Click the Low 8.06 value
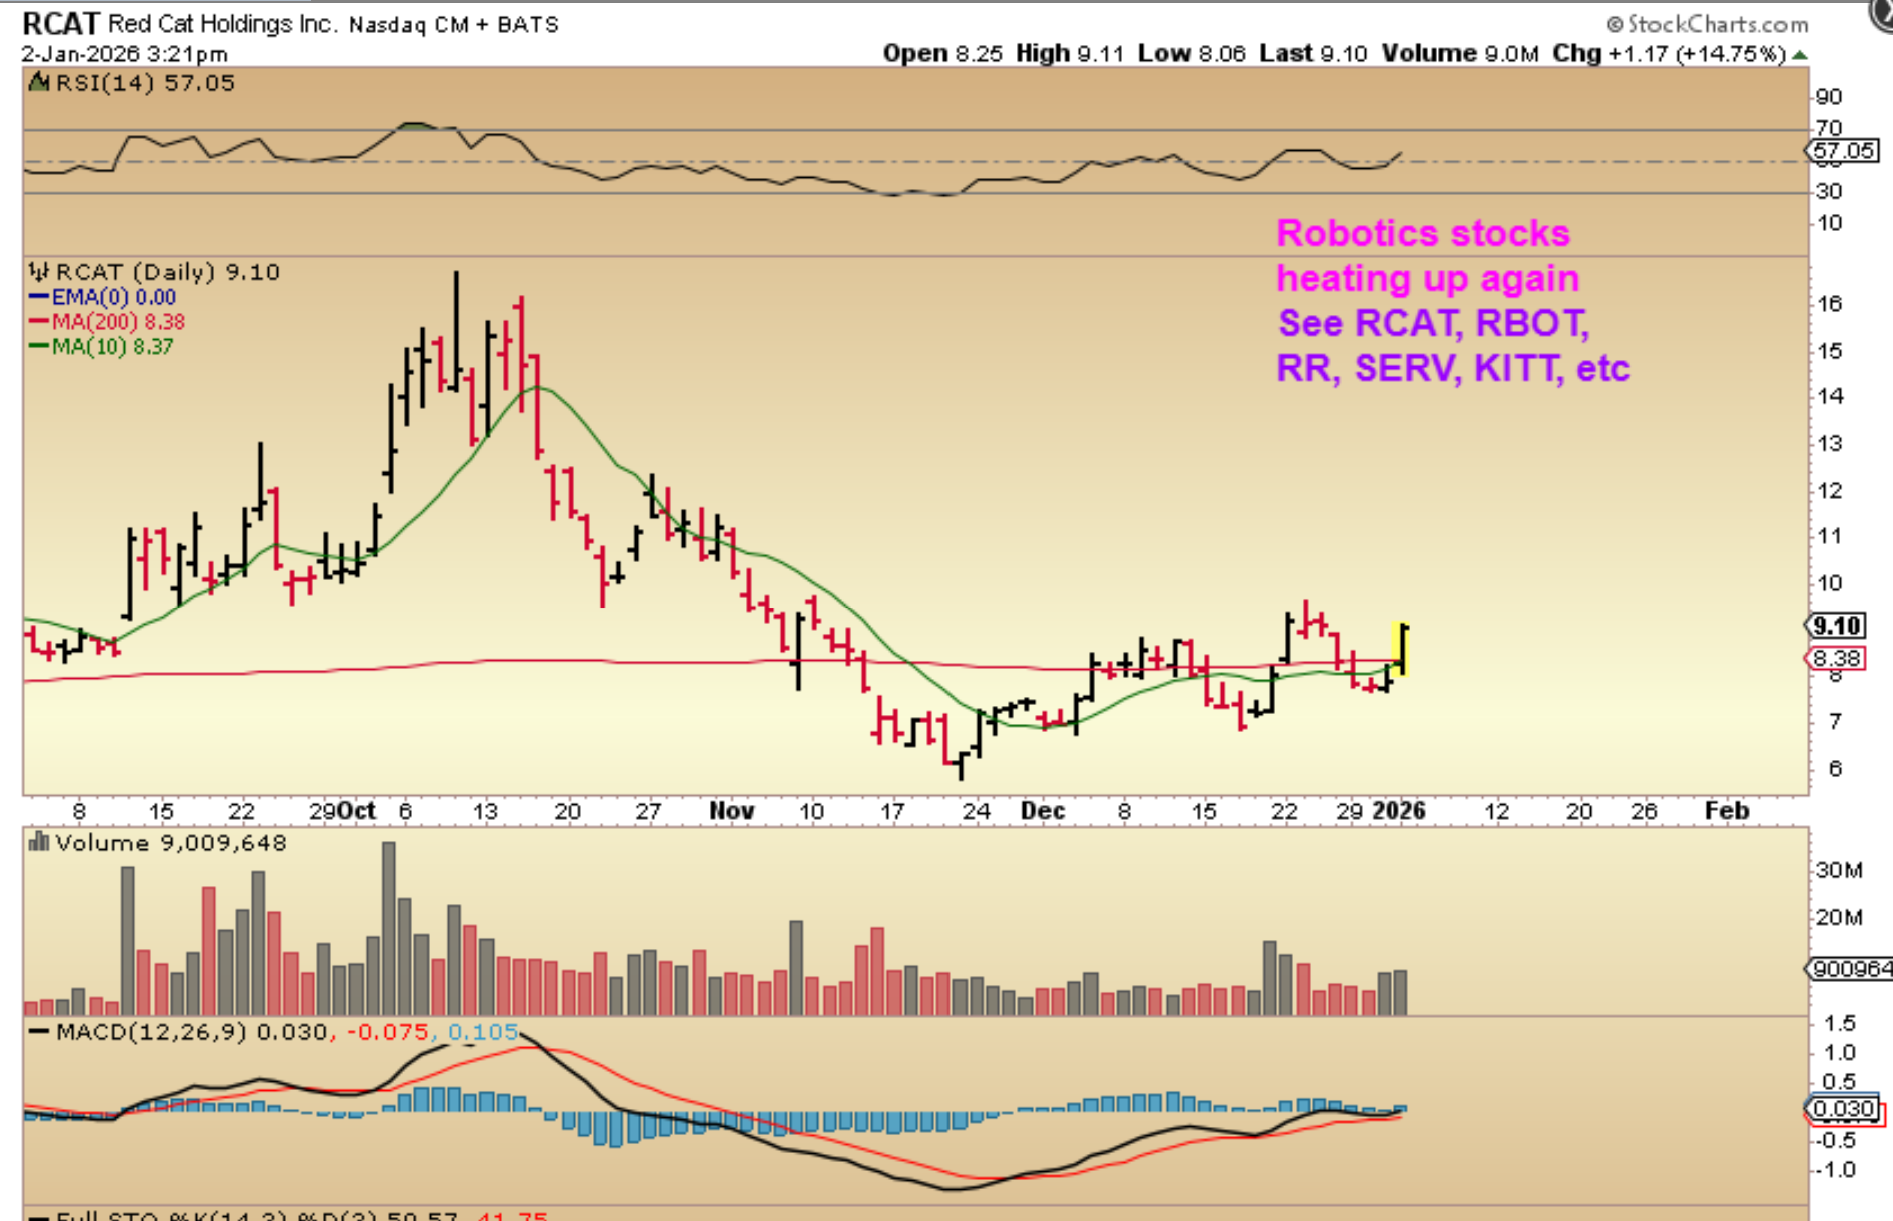This screenshot has height=1221, width=1893. tap(1191, 54)
